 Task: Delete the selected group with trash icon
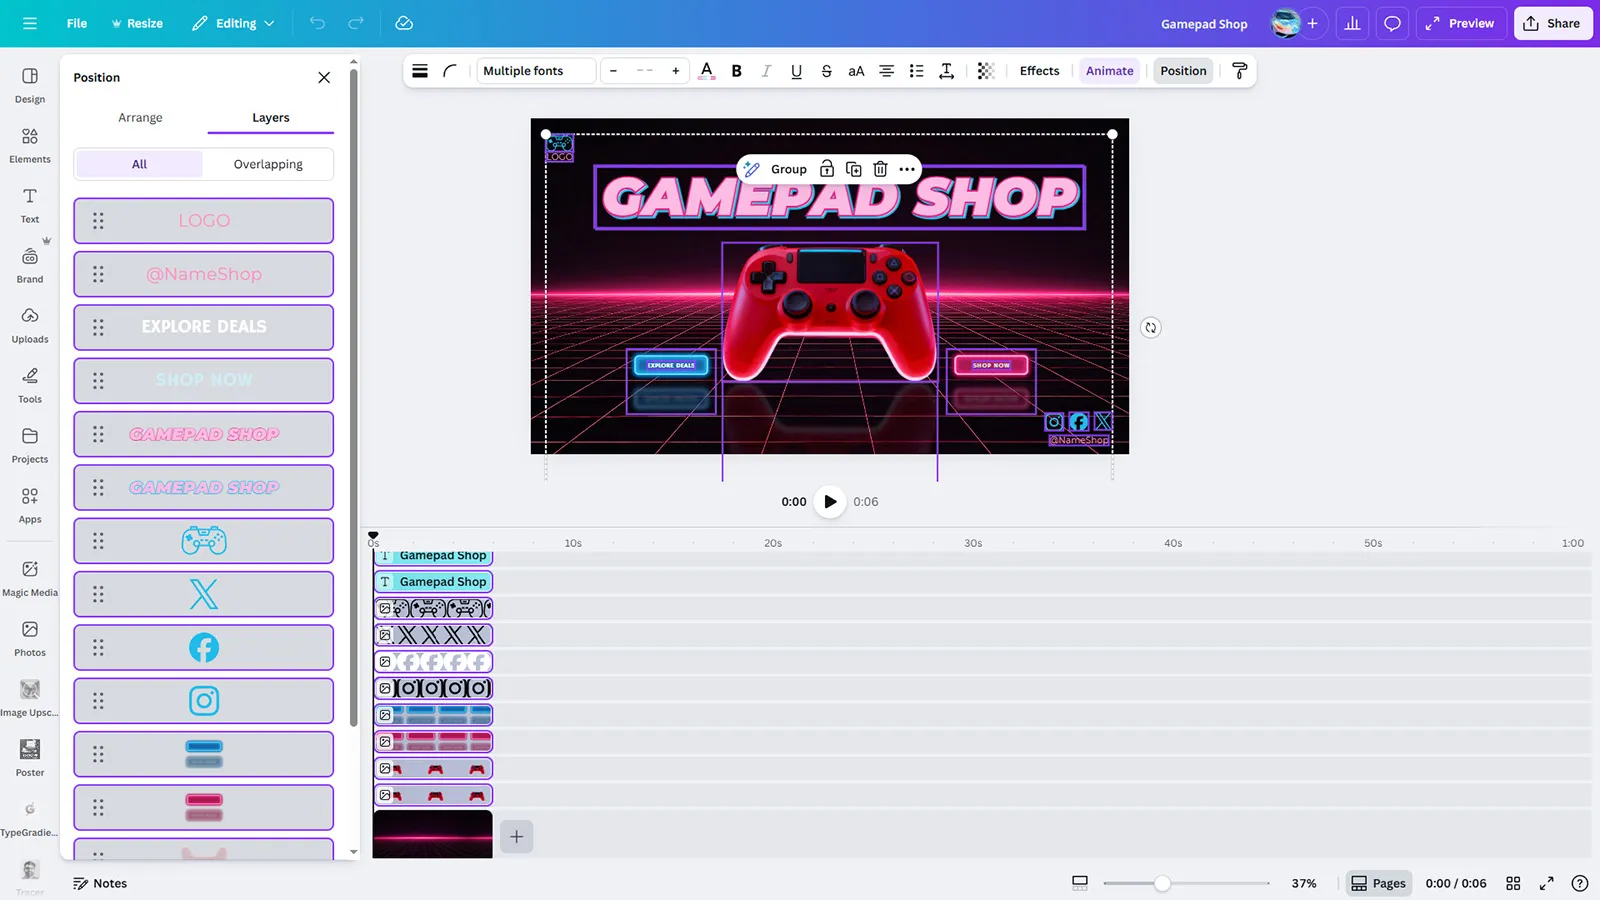coord(880,169)
